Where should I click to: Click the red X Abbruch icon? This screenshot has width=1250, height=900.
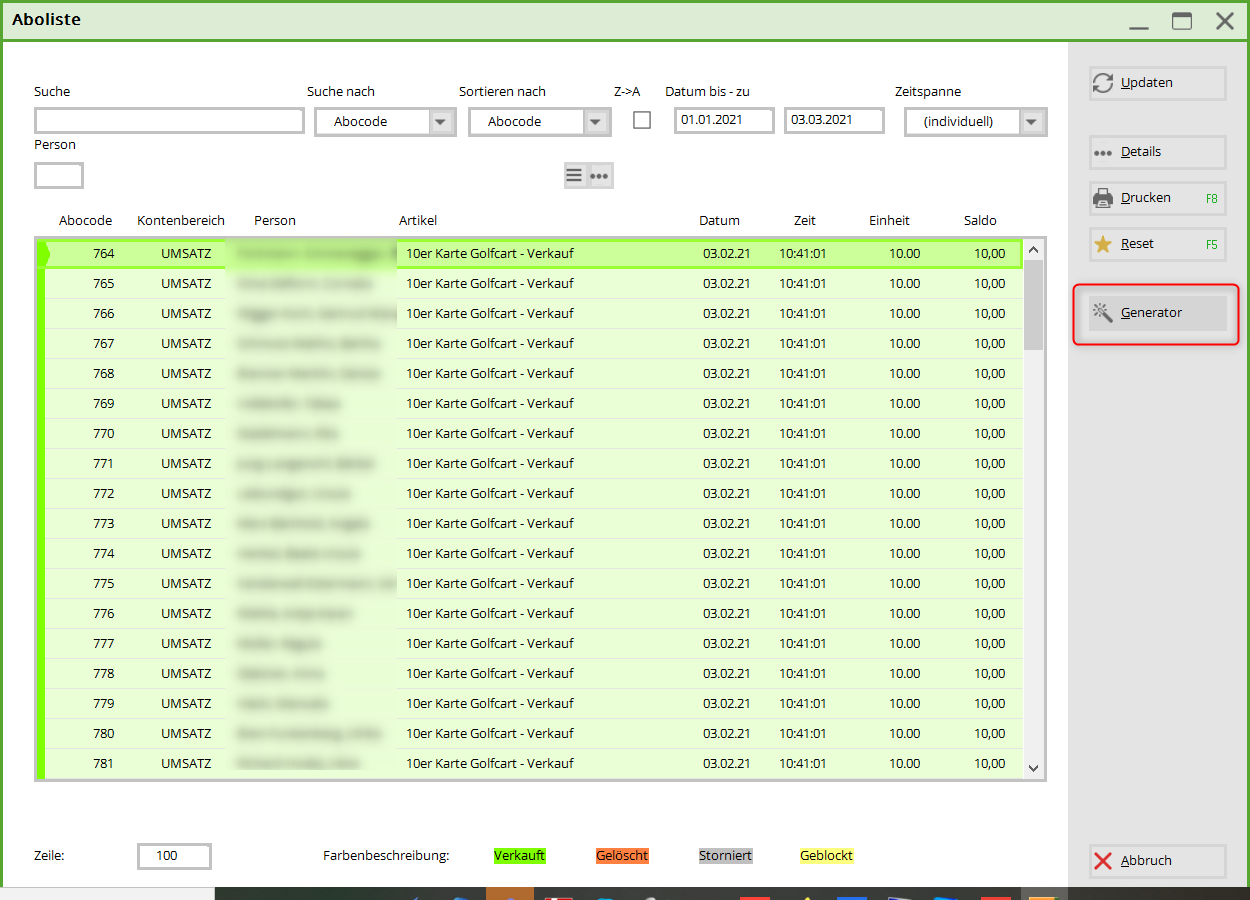click(x=1103, y=861)
